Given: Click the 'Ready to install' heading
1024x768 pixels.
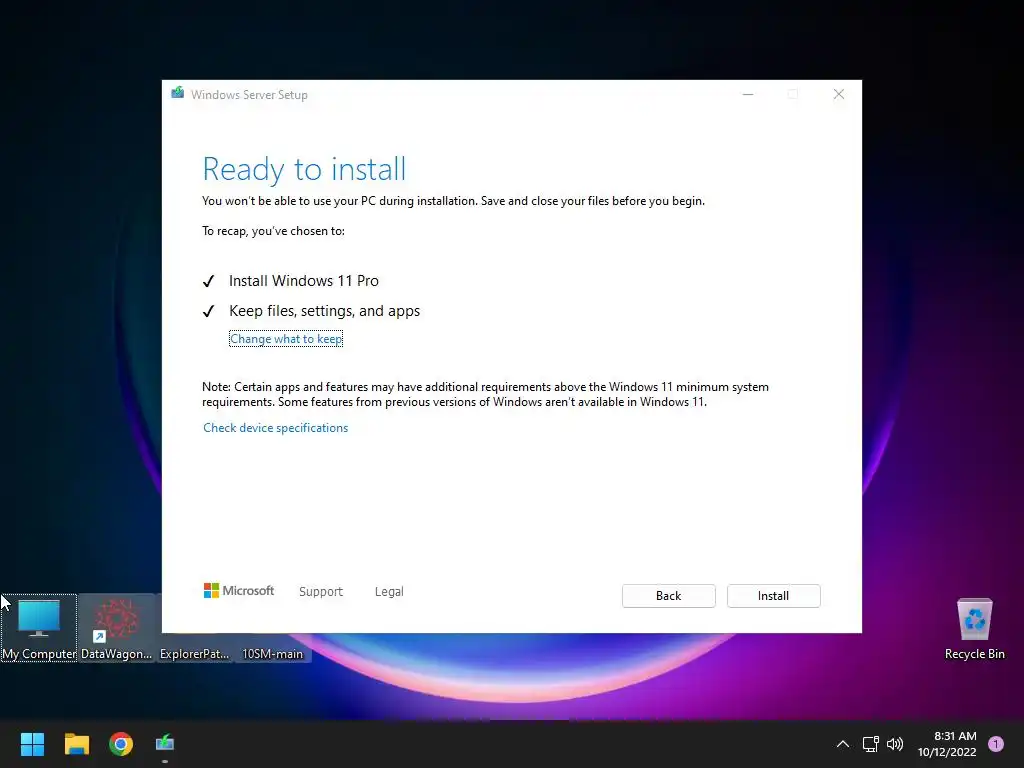Looking at the screenshot, I should (x=304, y=169).
